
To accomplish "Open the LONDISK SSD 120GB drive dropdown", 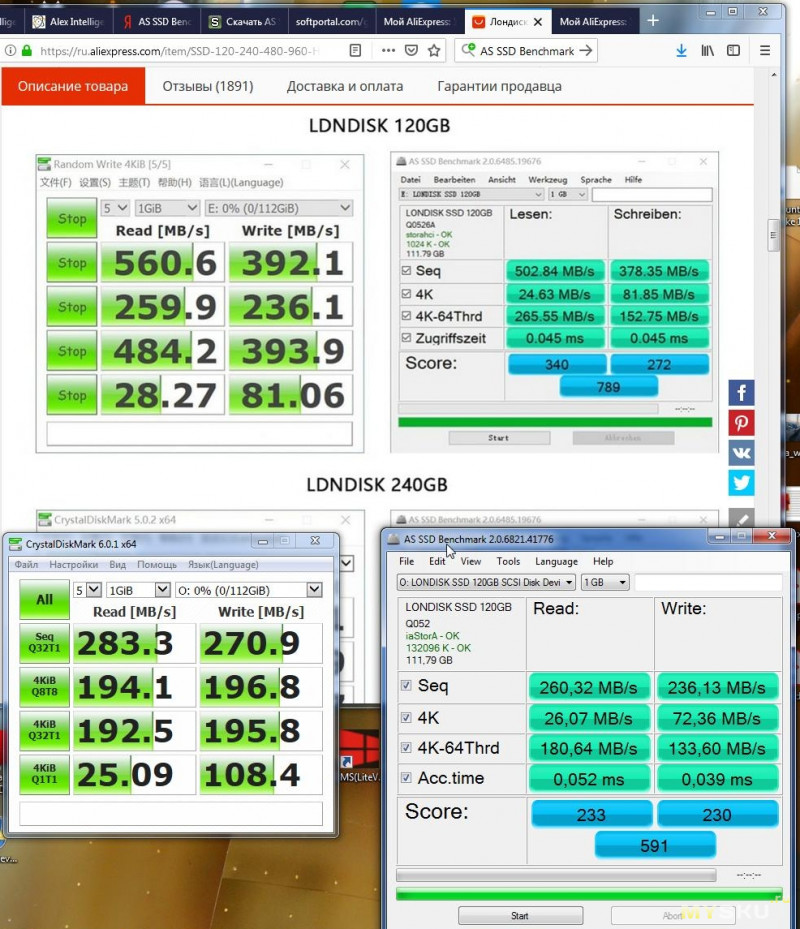I will tap(486, 582).
